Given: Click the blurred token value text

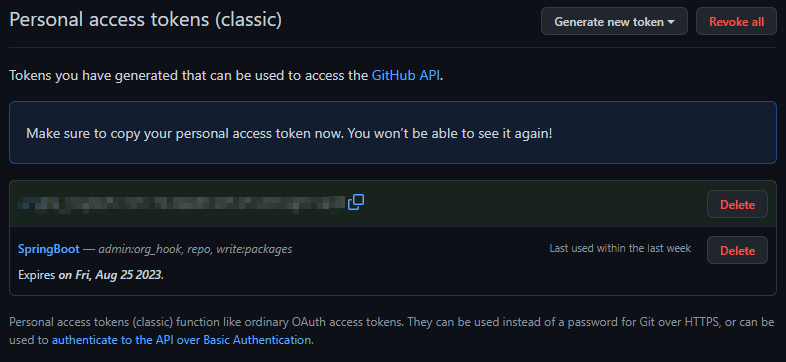Looking at the screenshot, I should (x=181, y=203).
